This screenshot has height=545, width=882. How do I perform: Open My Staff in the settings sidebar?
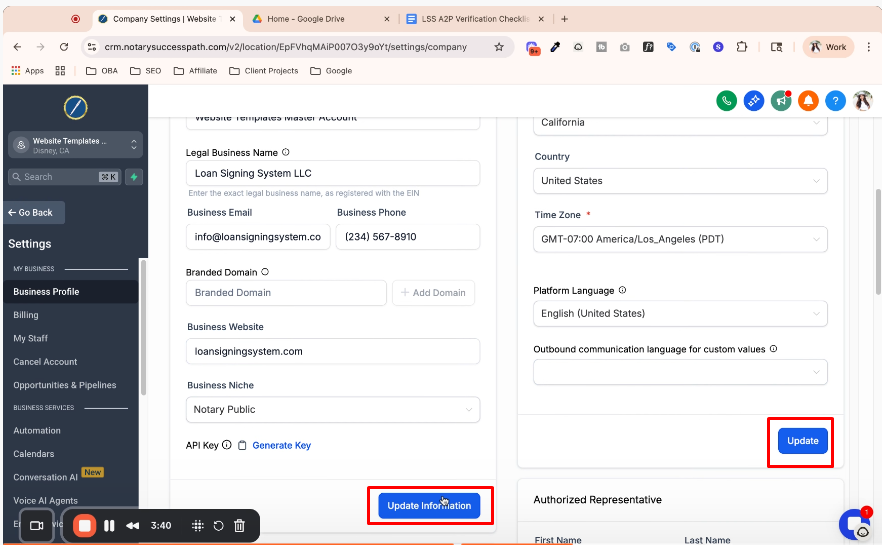[30, 338]
